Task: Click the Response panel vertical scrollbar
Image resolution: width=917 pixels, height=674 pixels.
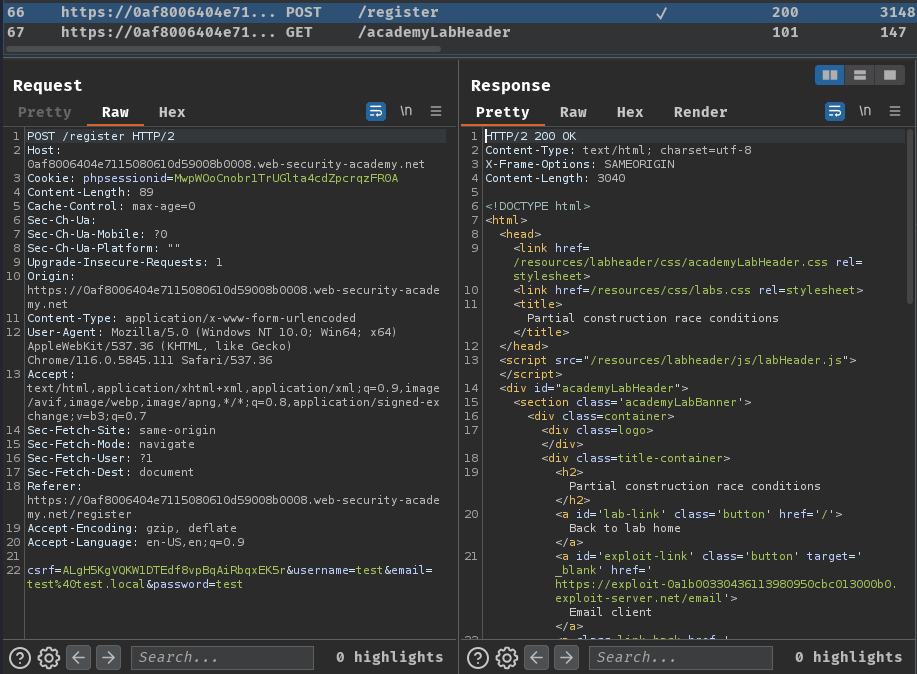Action: pyautogui.click(x=909, y=216)
